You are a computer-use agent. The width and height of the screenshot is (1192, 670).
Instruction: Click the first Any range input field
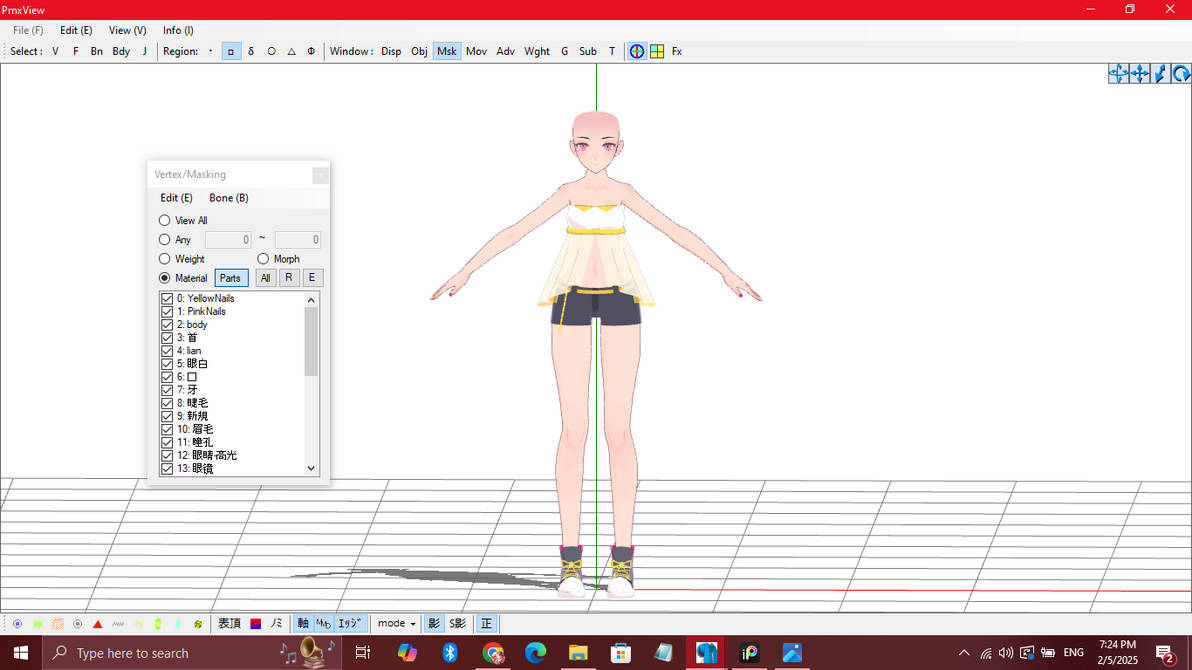228,240
